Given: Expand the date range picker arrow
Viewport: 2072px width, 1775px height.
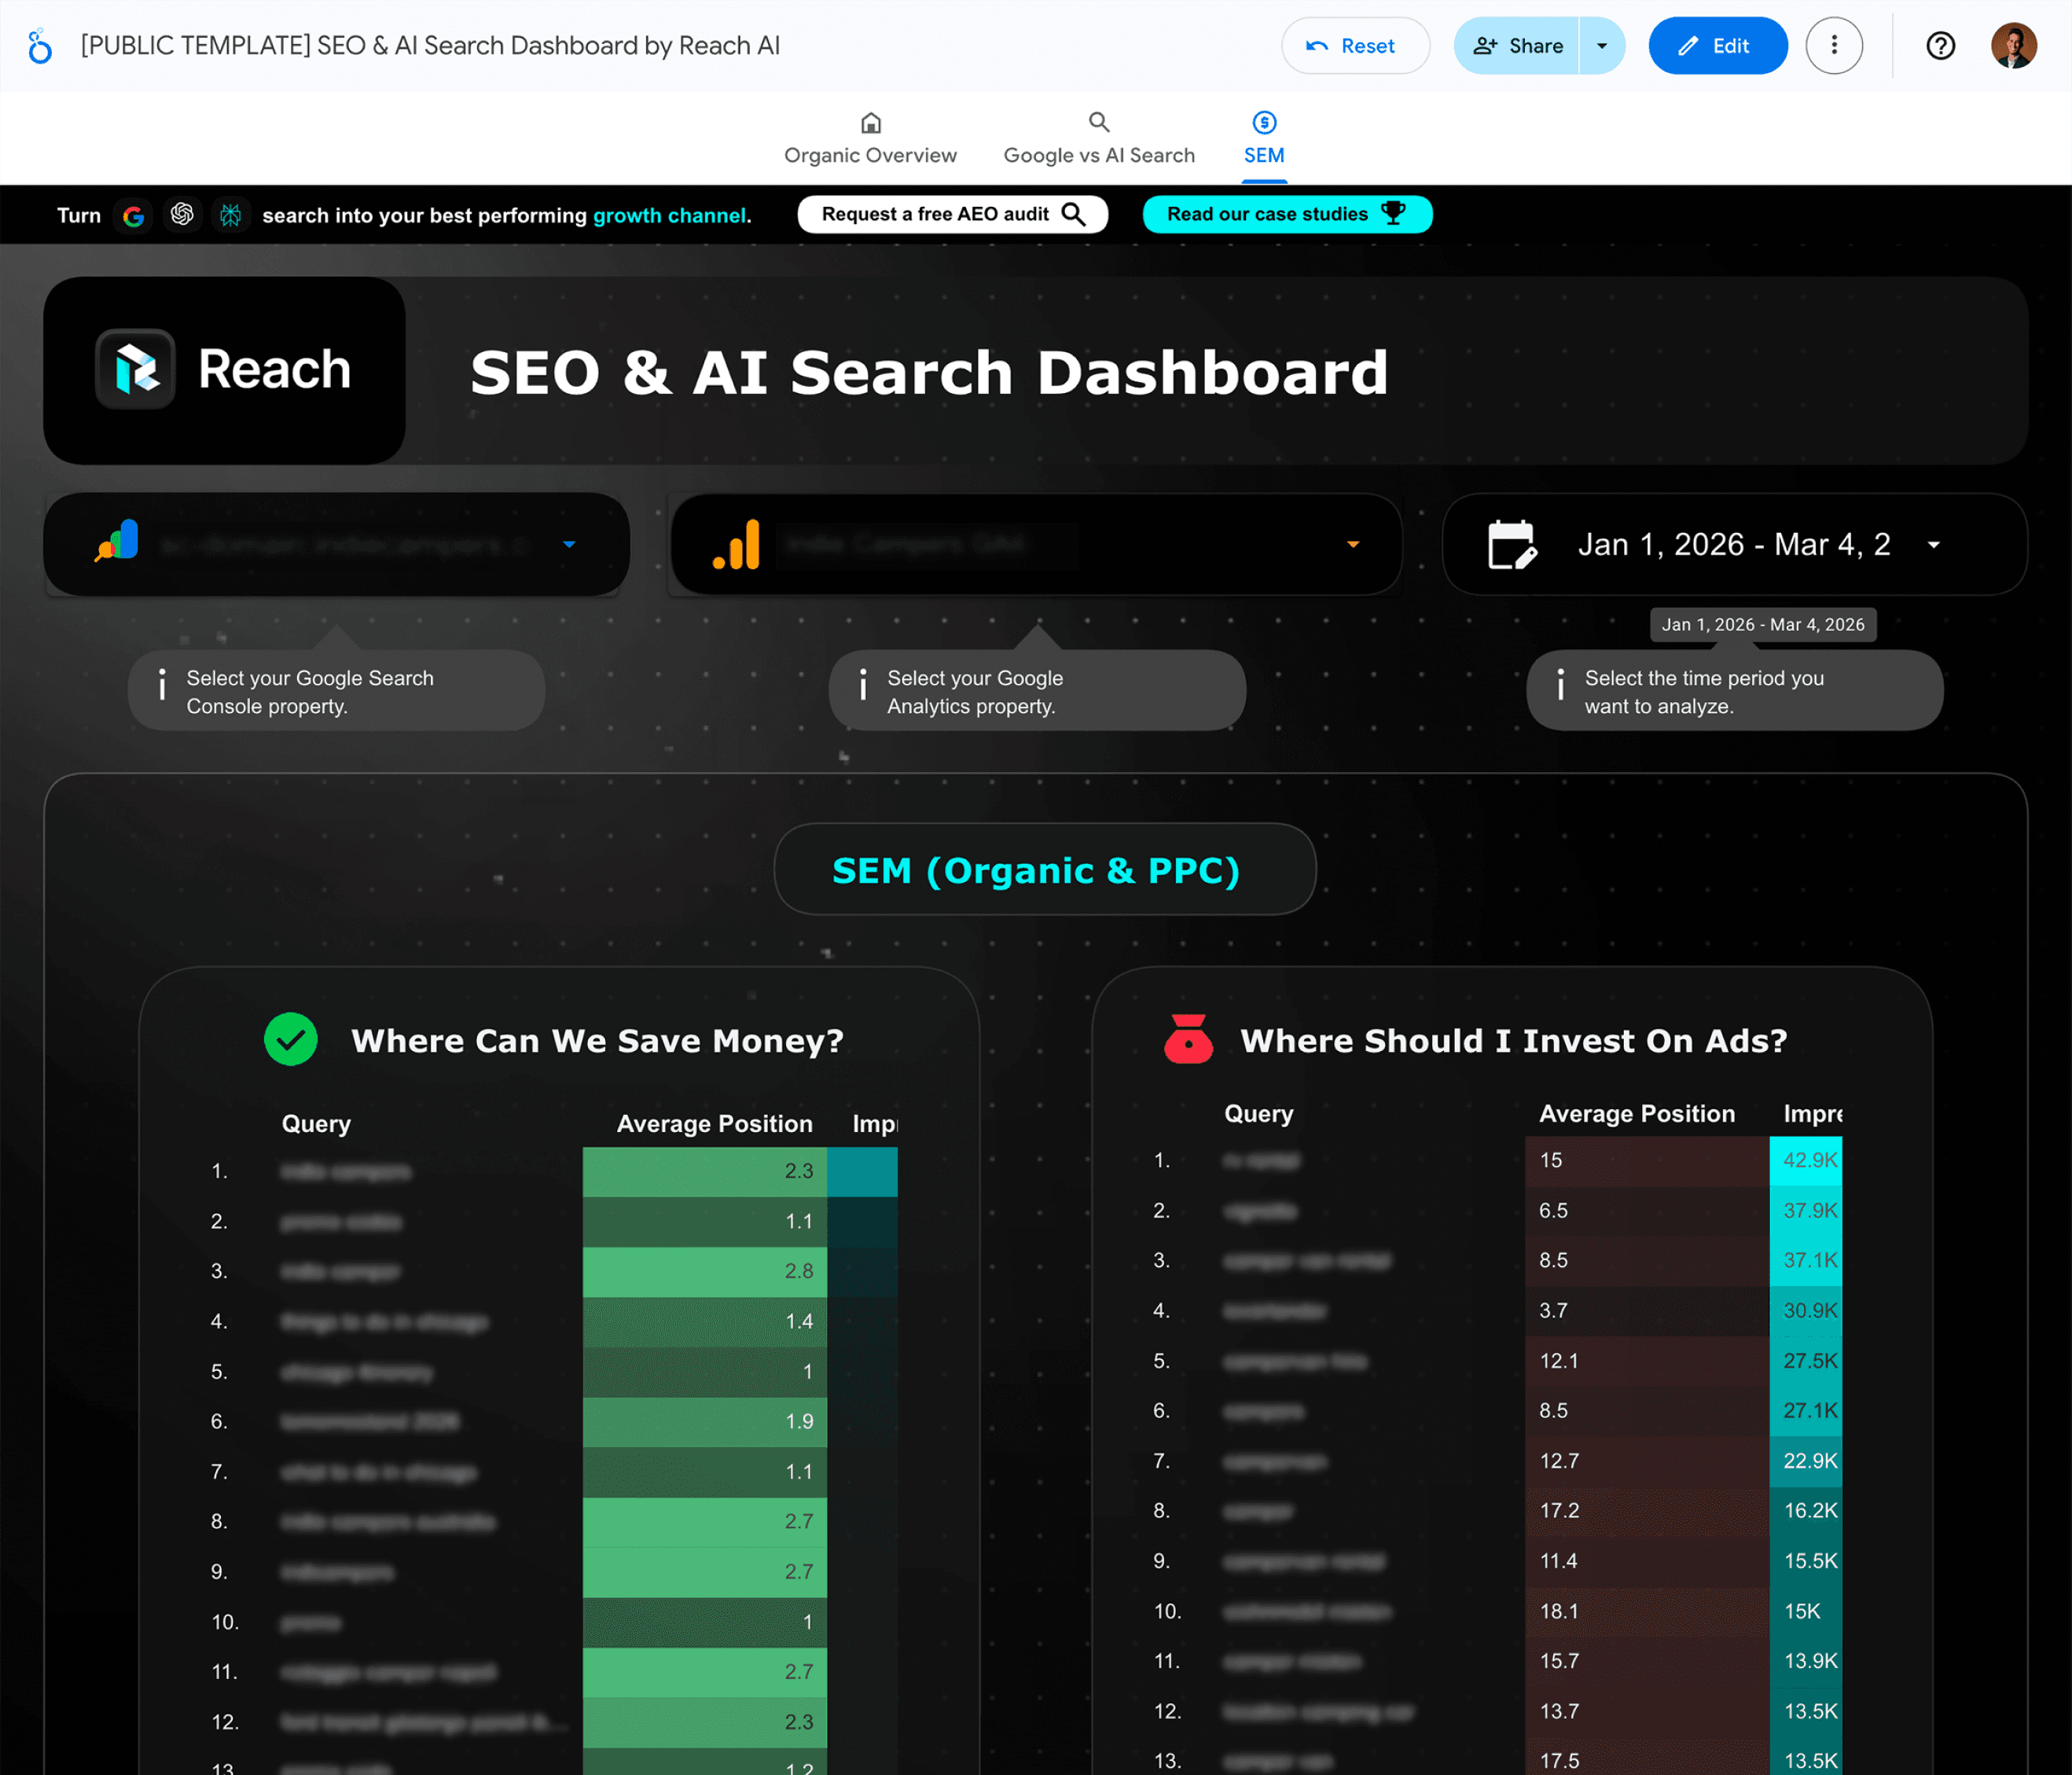Looking at the screenshot, I should tap(1933, 545).
